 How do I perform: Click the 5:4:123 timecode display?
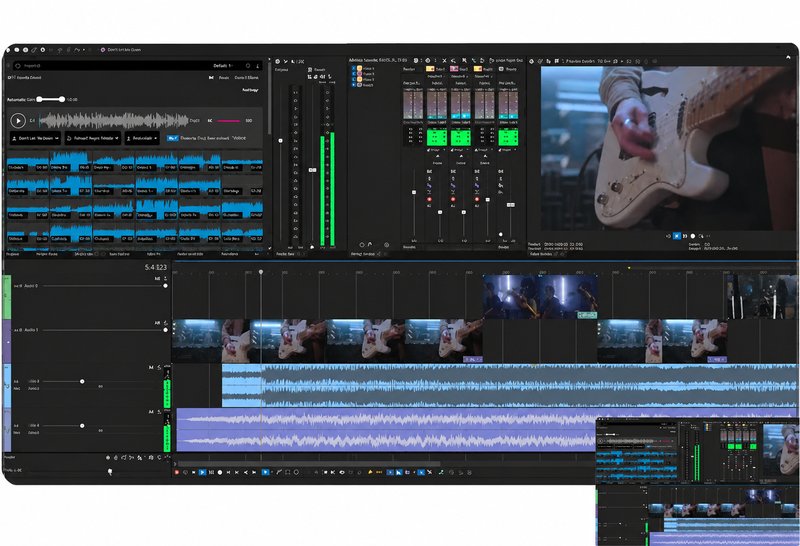(156, 267)
